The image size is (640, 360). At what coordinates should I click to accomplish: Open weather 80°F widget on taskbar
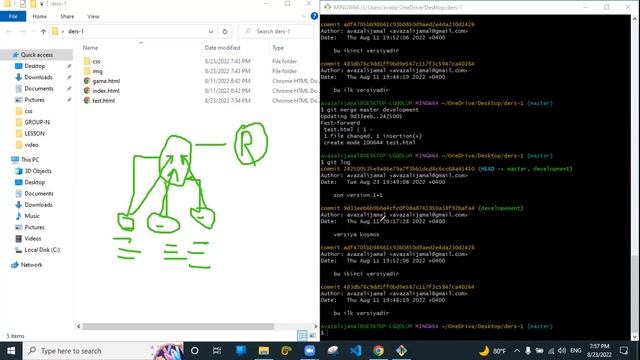tap(492, 351)
